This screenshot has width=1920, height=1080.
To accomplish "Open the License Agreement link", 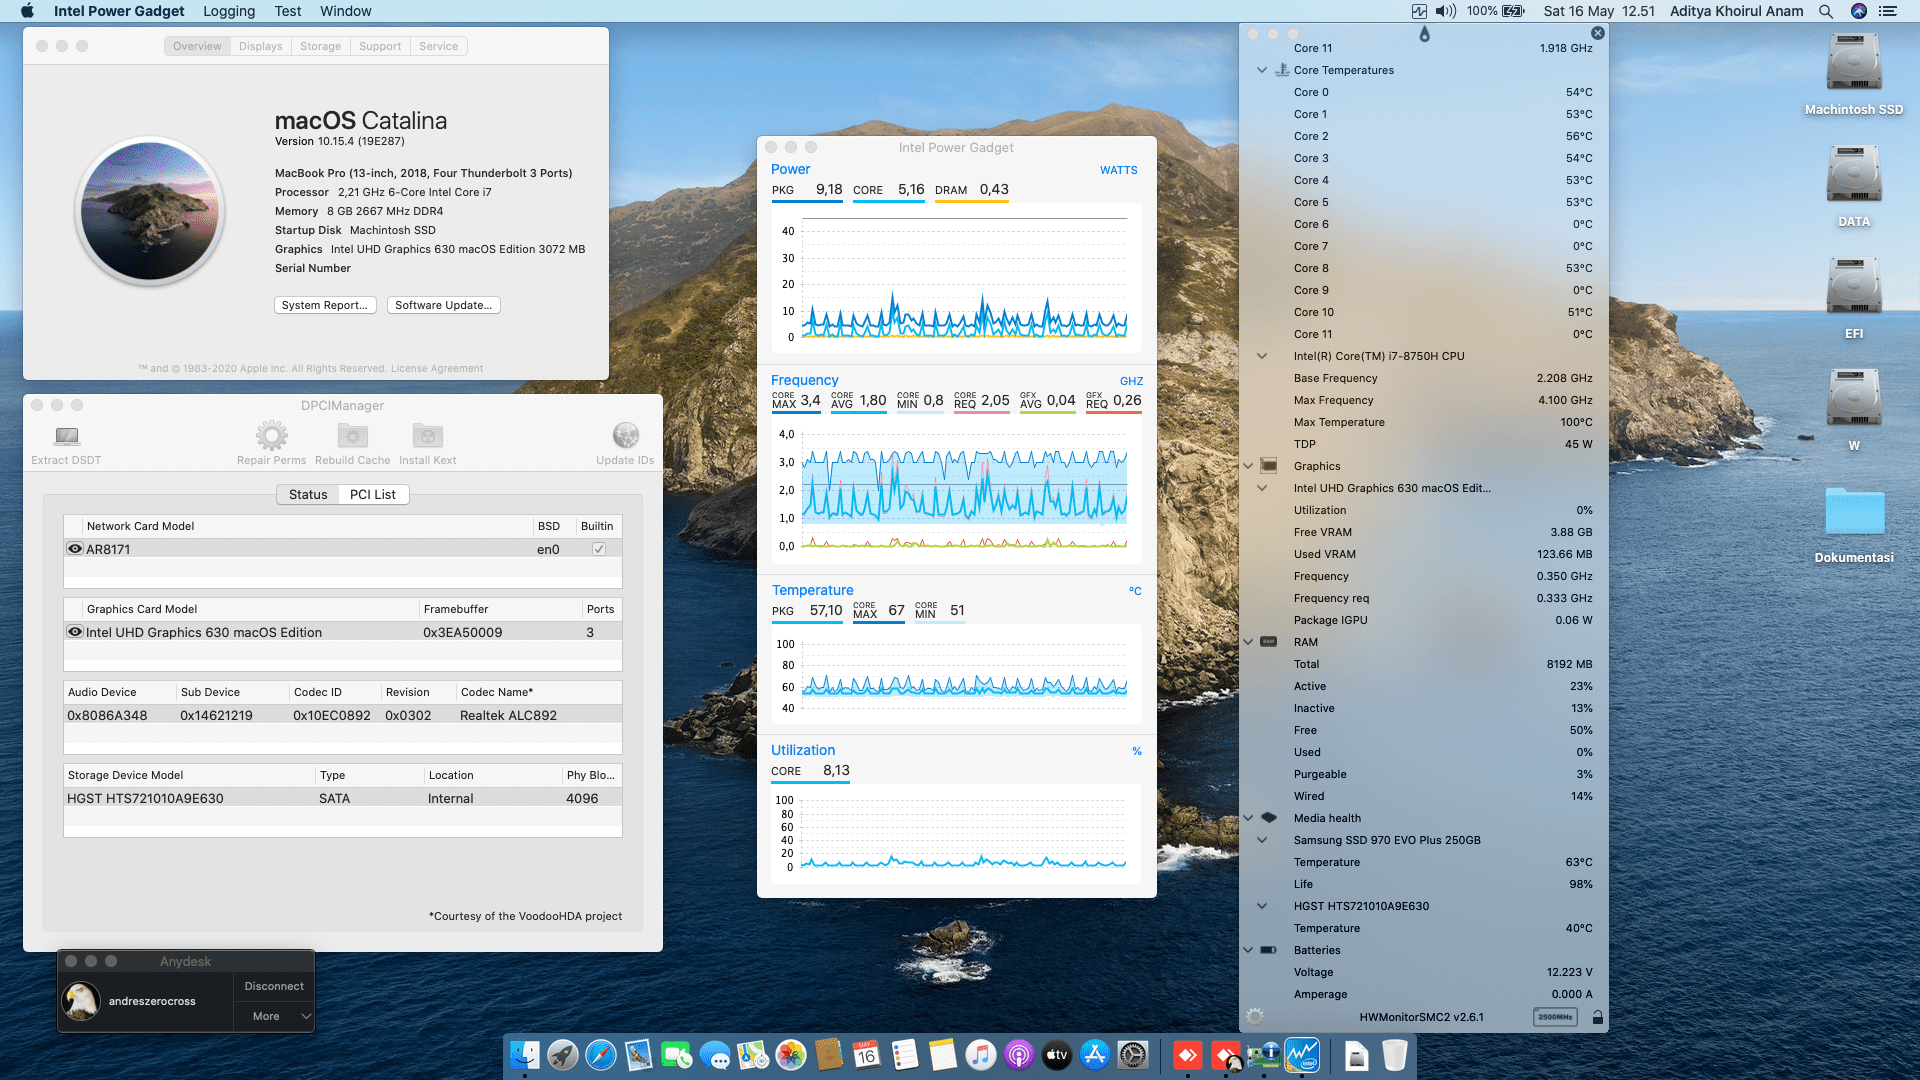I will tap(437, 368).
